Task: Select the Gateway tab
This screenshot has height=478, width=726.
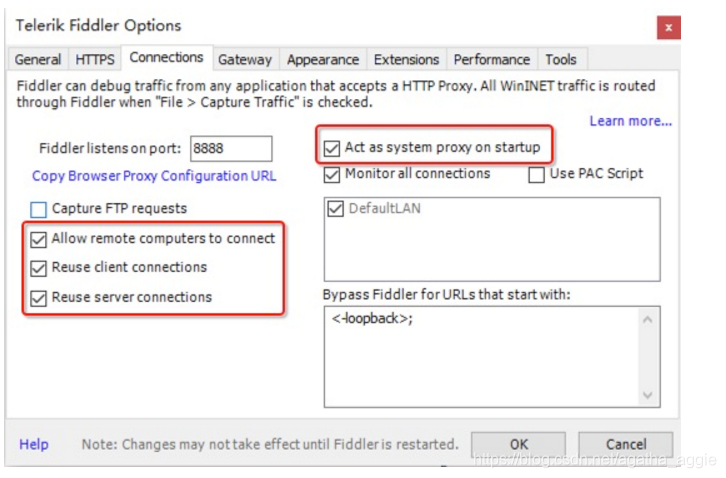Action: click(245, 59)
